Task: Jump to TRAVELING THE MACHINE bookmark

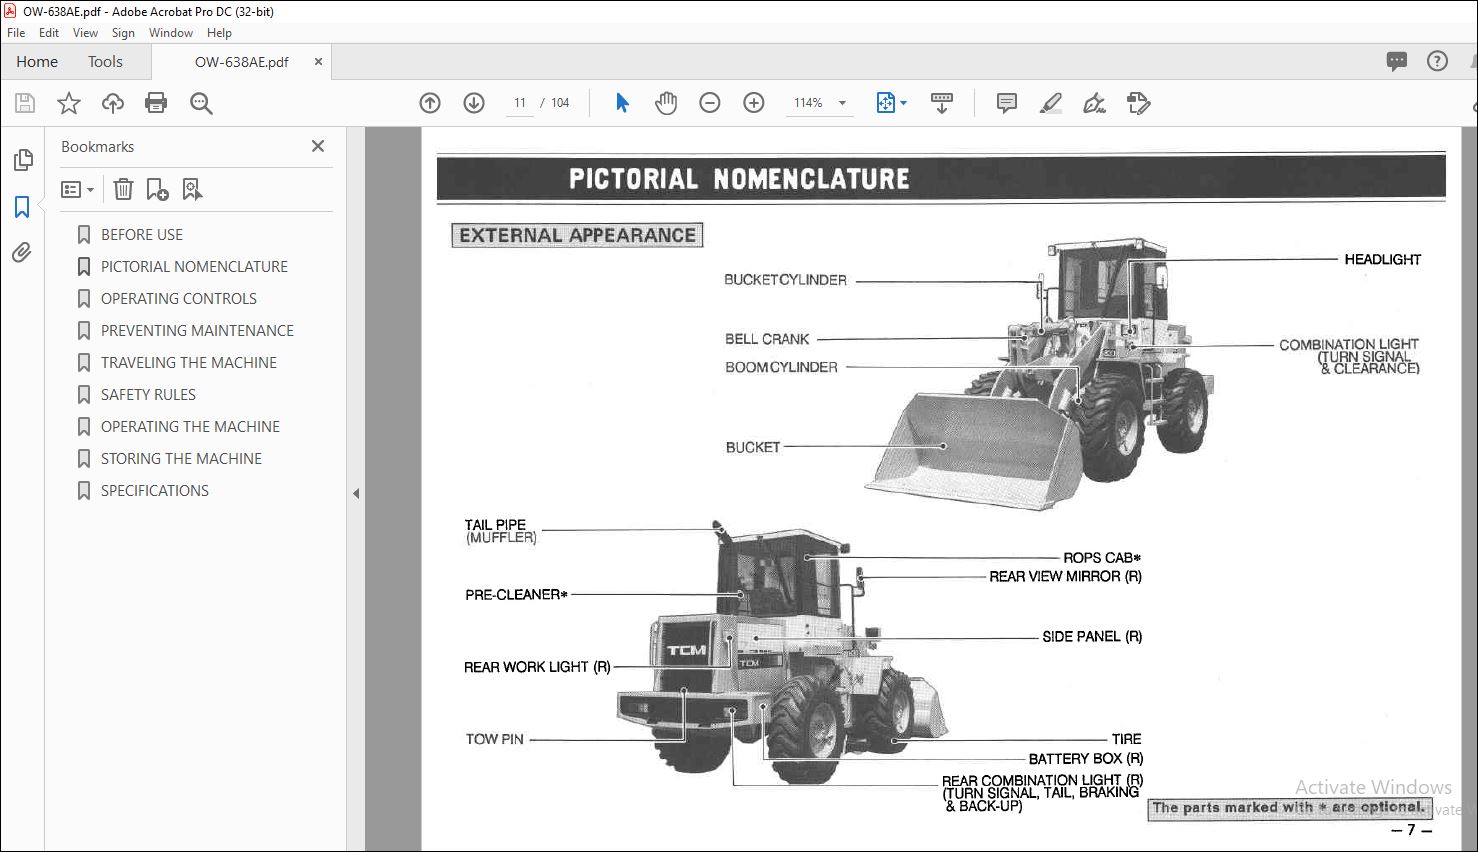Action: (x=188, y=362)
